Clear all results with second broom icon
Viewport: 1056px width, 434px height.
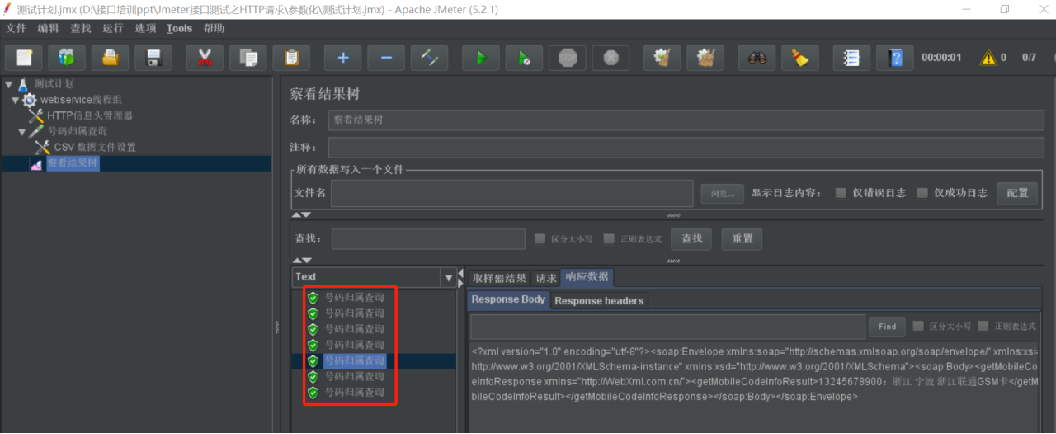(x=705, y=58)
